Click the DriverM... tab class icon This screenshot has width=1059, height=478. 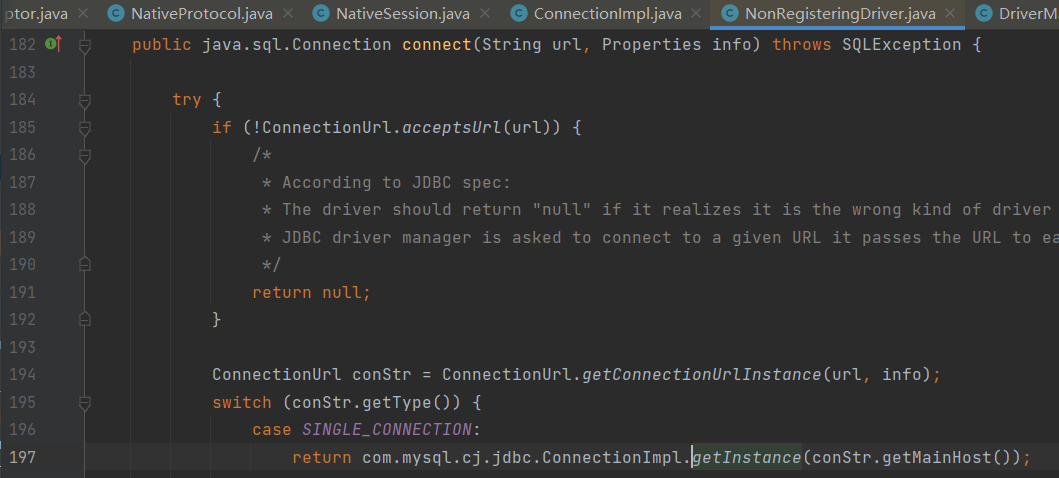tap(983, 14)
